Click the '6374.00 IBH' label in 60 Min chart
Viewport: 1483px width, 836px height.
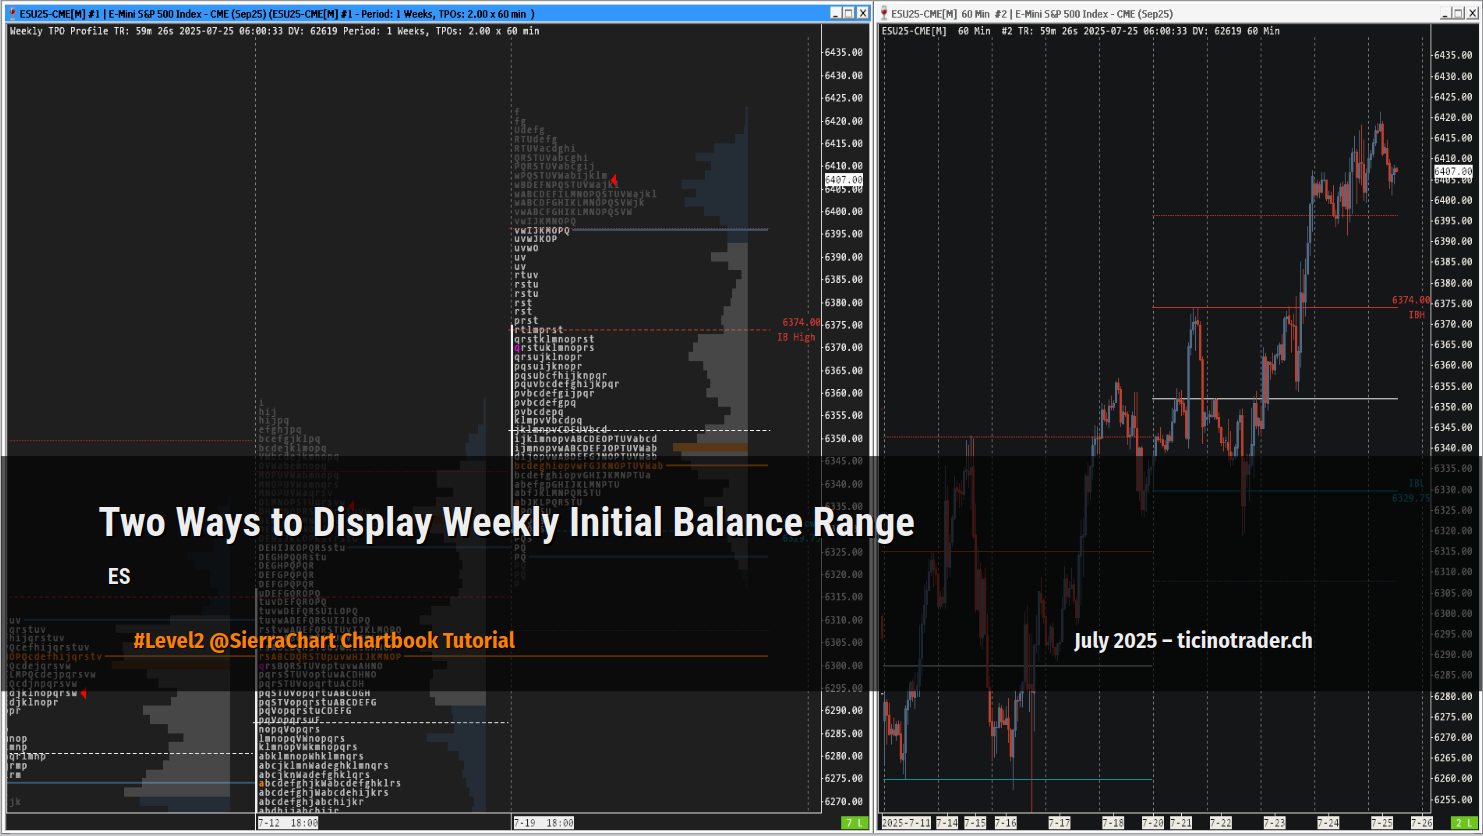tap(1410, 307)
